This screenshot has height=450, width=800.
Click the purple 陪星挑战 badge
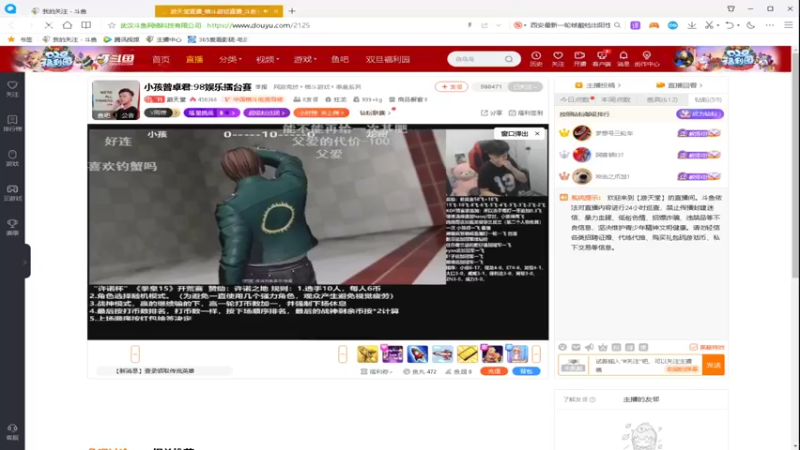[211, 113]
